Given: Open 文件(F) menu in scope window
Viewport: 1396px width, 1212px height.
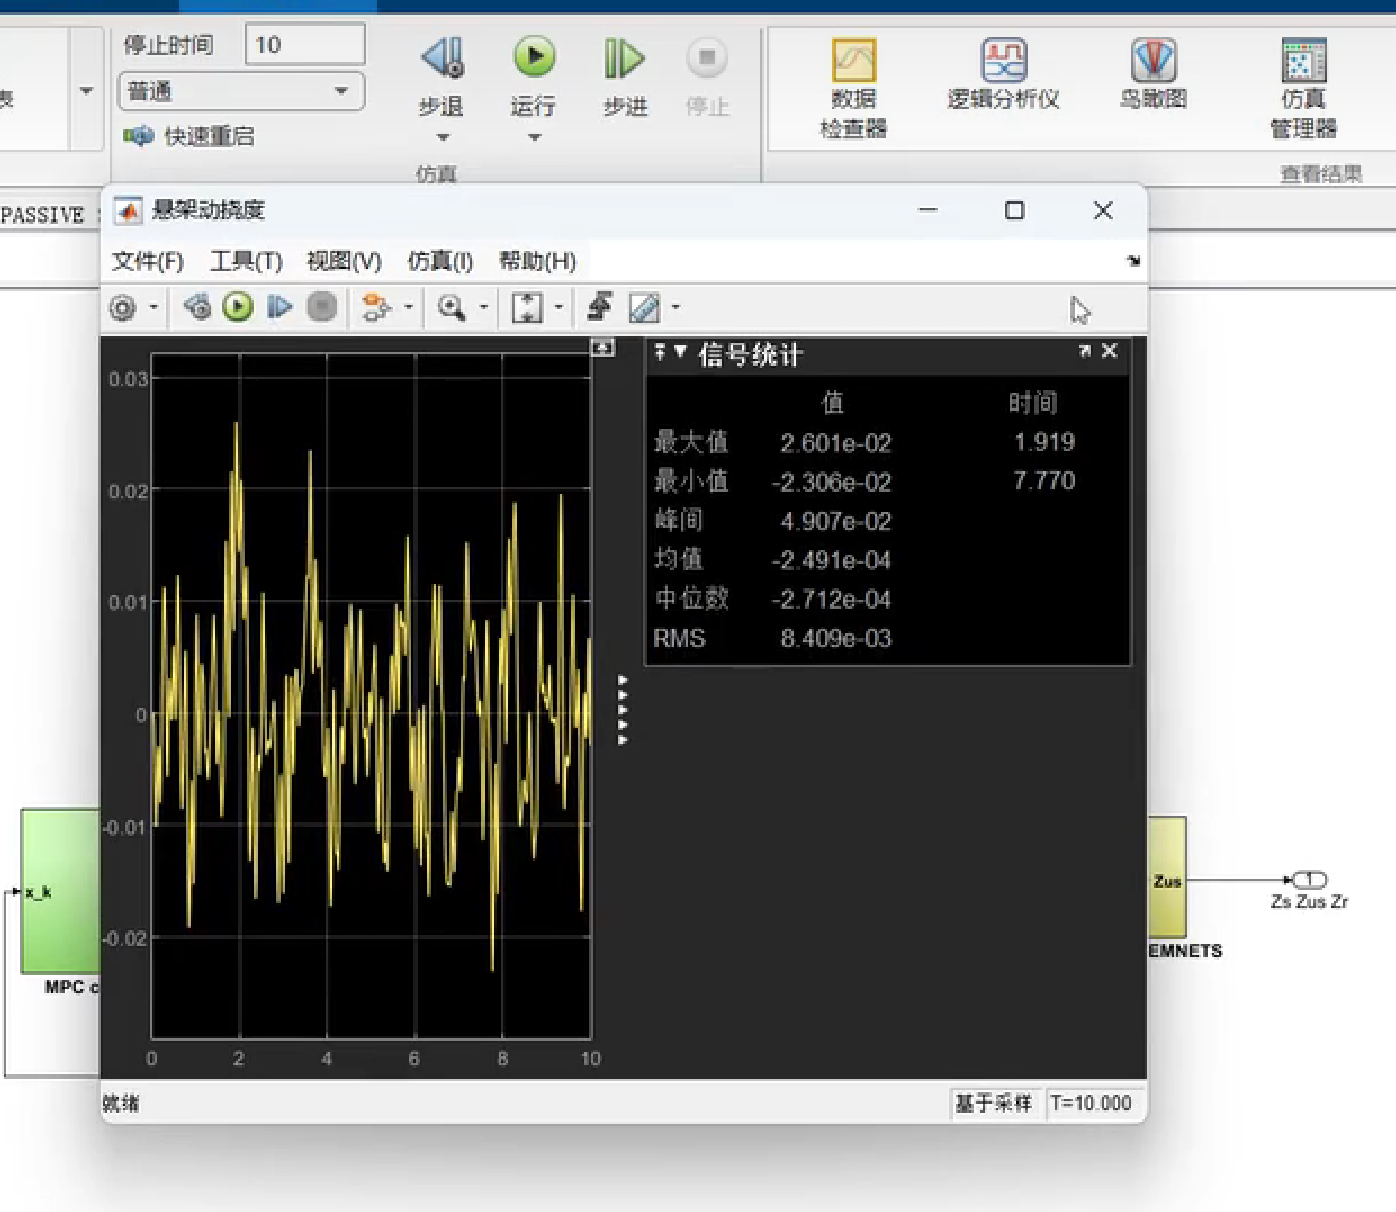Looking at the screenshot, I should 148,261.
